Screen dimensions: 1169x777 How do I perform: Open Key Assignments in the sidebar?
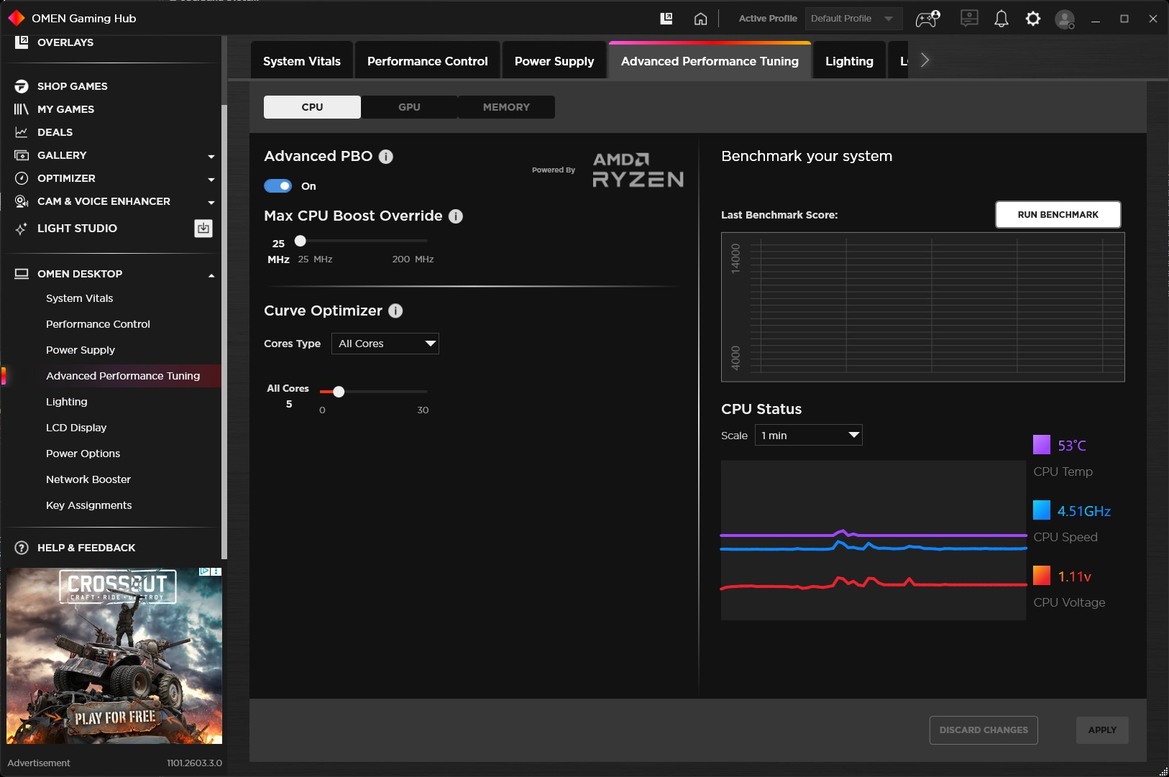point(89,506)
